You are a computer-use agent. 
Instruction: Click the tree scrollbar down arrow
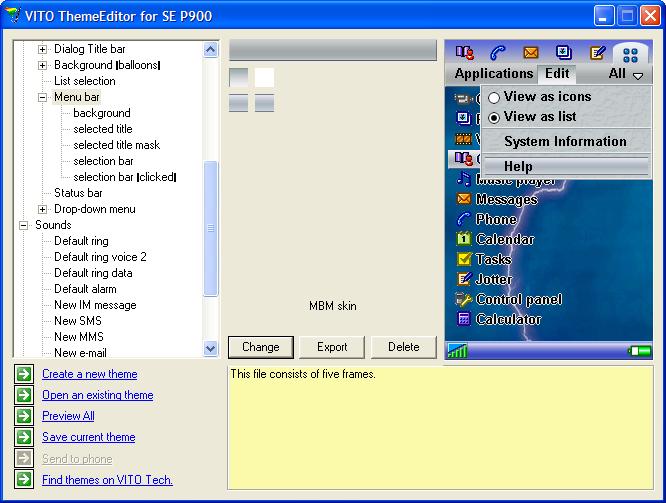tap(211, 348)
